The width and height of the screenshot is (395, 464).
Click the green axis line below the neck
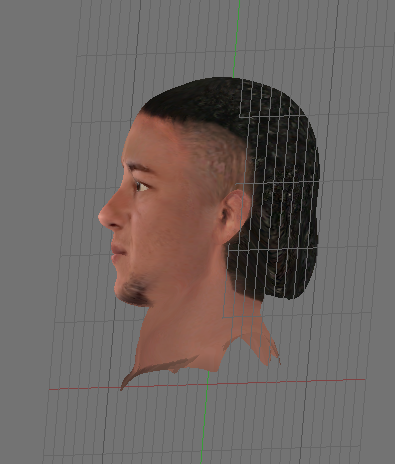(204, 420)
